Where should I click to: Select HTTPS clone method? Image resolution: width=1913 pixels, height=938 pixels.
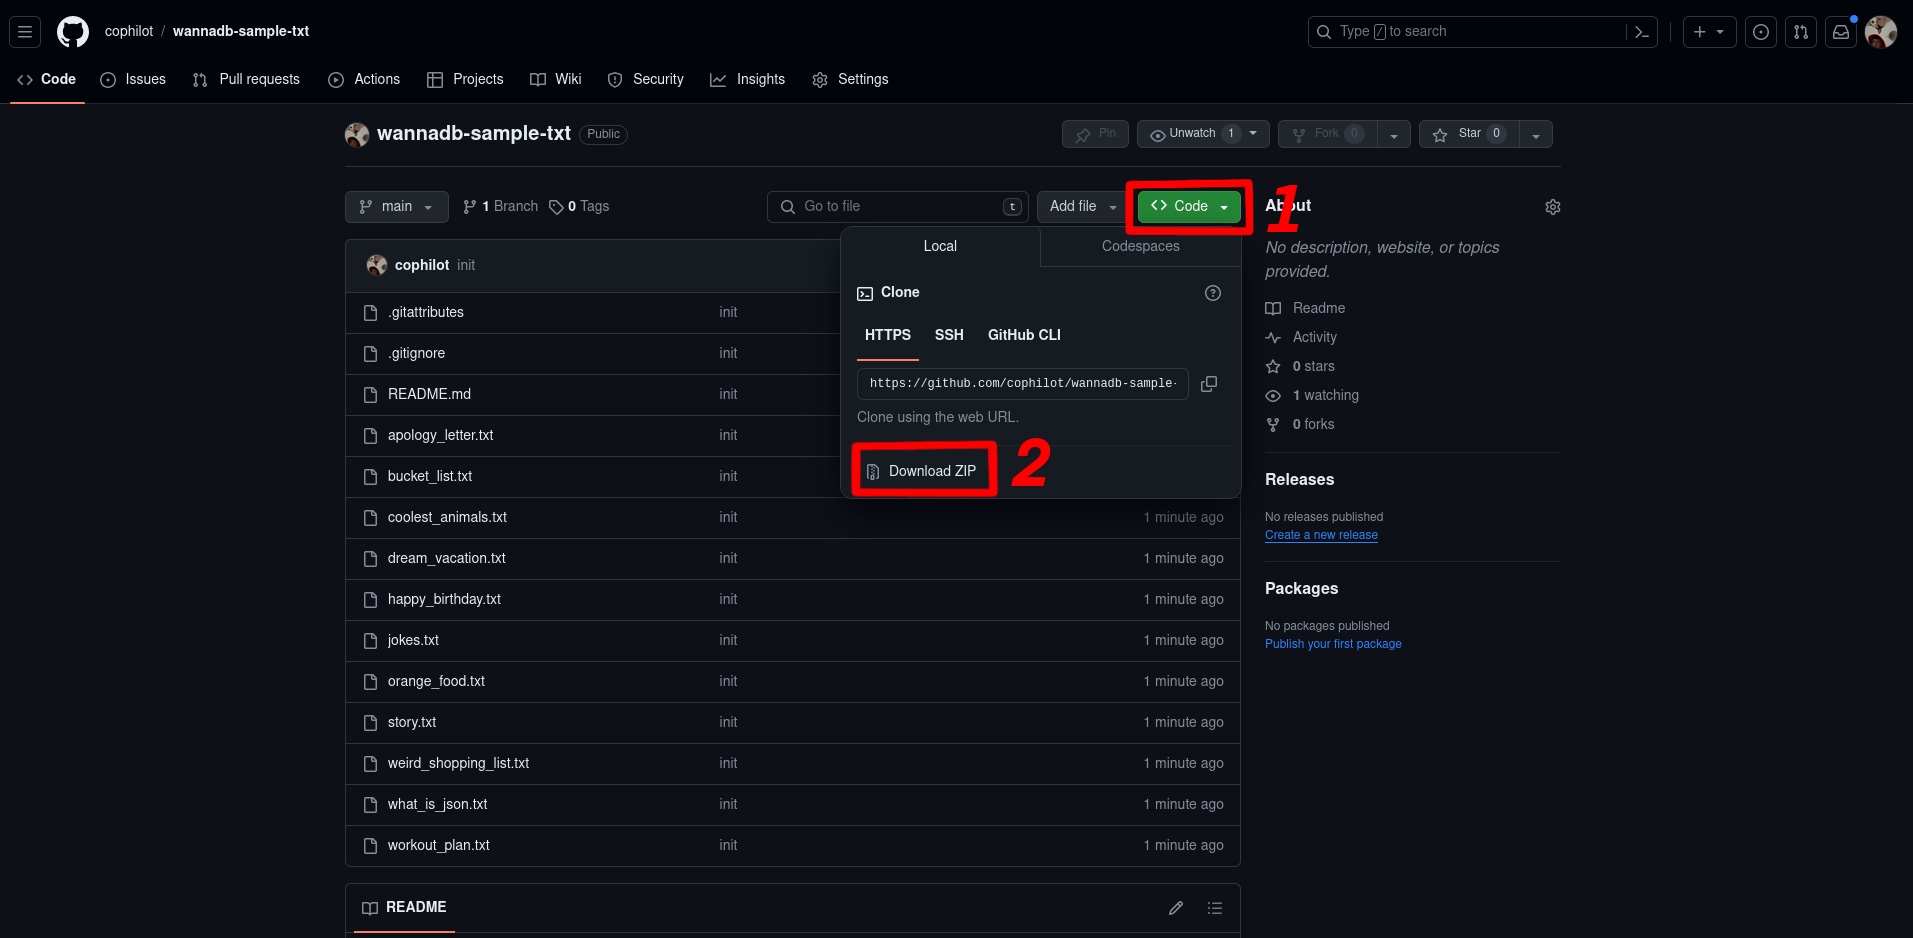[x=888, y=336]
